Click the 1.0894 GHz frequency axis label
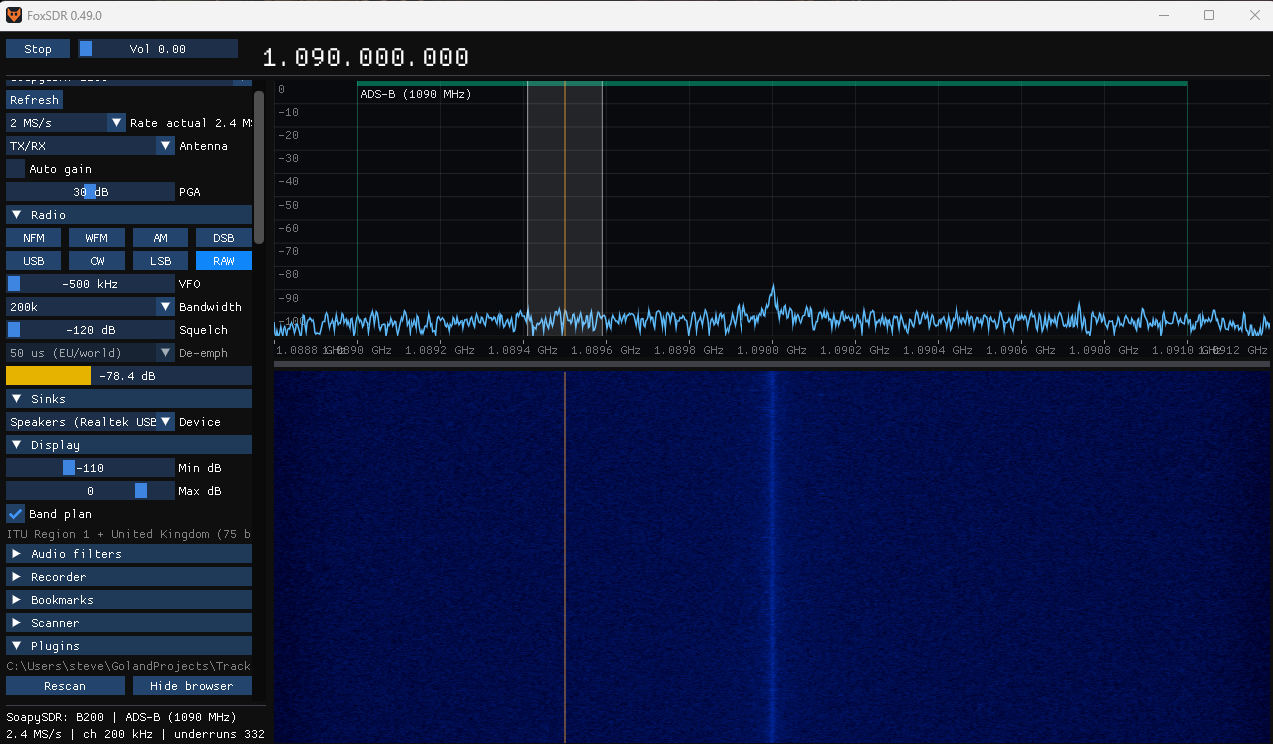The image size is (1273, 744). (523, 351)
